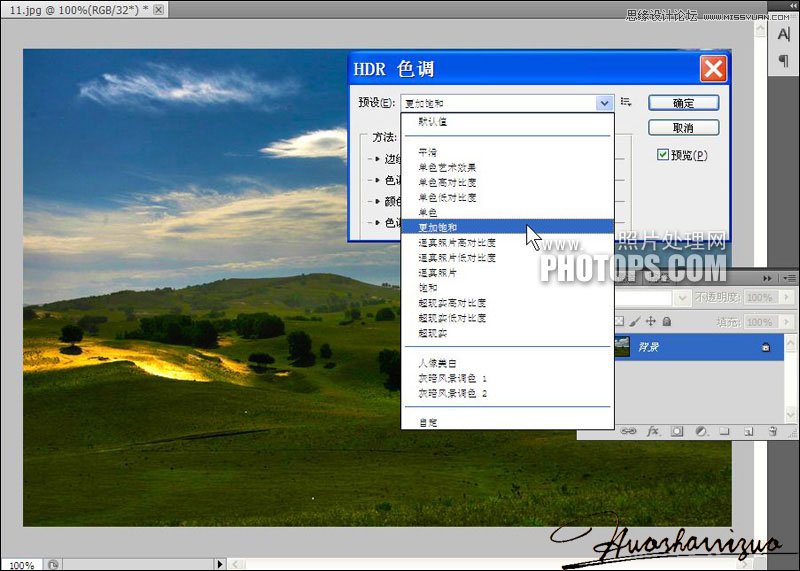
Task: Select 单色艺术效果 preset
Action: point(447,167)
